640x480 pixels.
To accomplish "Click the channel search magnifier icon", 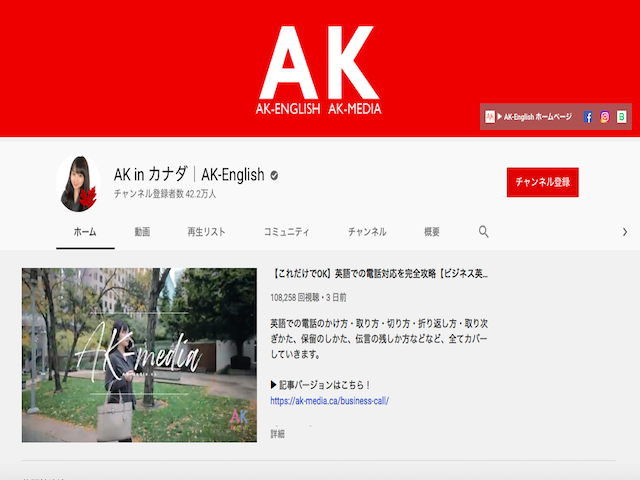I will (483, 231).
